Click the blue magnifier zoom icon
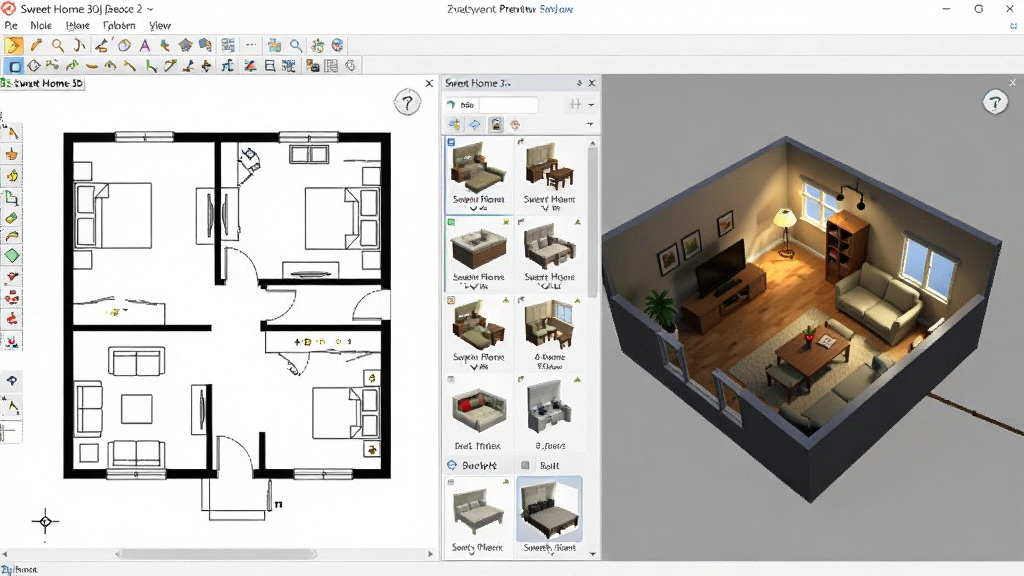The image size is (1024, 576). tap(296, 45)
